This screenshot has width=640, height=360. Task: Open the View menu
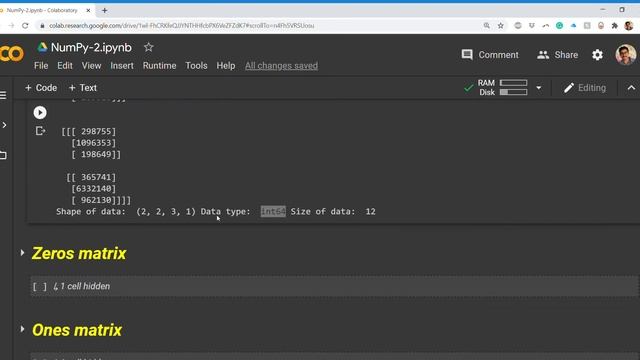tap(91, 66)
